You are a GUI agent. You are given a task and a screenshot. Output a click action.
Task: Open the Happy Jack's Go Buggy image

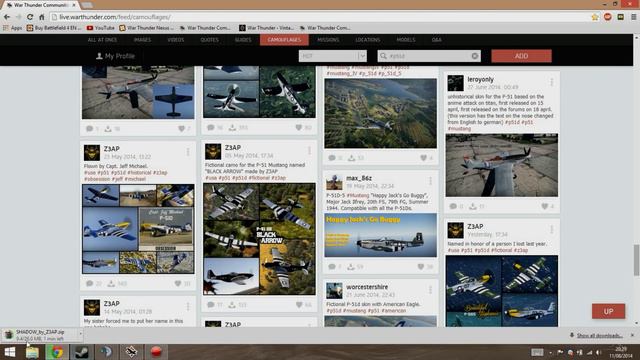[x=380, y=235]
